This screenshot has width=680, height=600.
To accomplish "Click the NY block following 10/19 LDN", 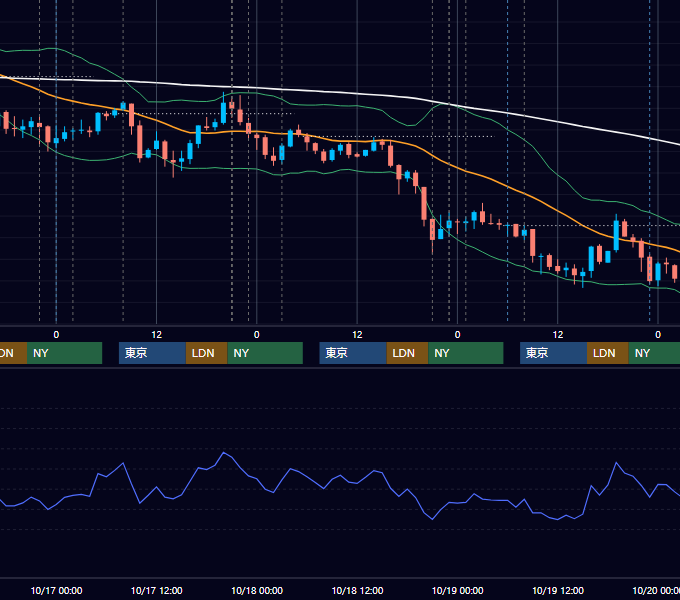I will (654, 353).
